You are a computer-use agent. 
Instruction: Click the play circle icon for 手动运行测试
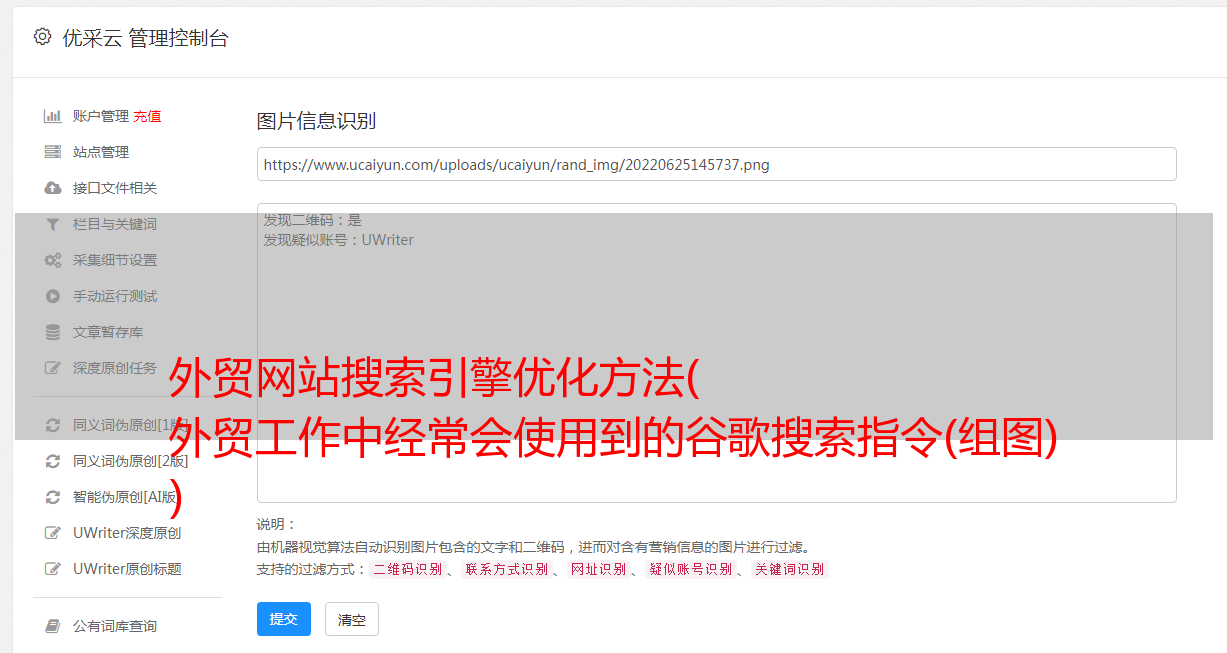(53, 296)
